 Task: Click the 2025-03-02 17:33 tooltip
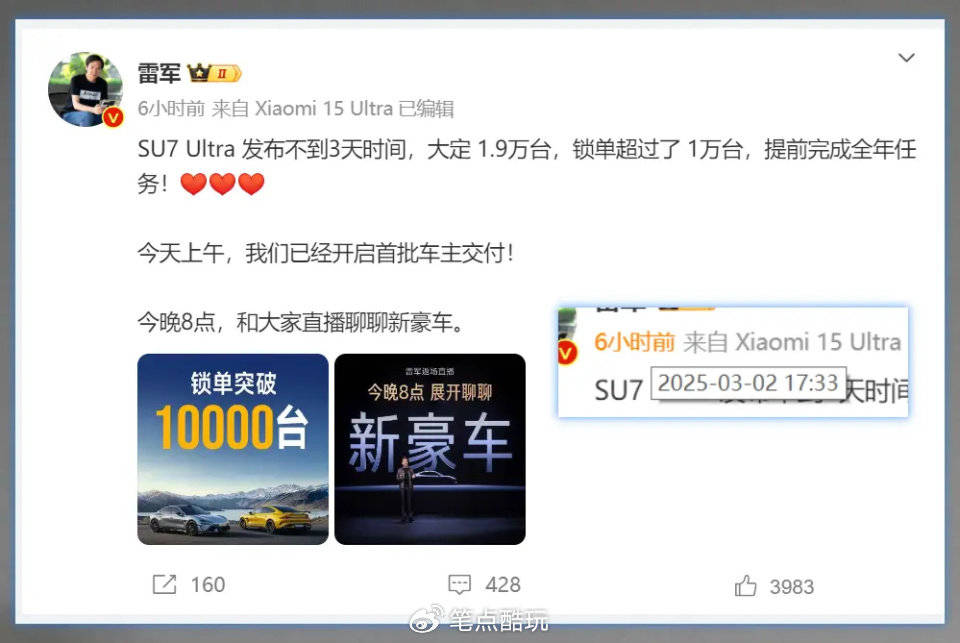point(748,383)
